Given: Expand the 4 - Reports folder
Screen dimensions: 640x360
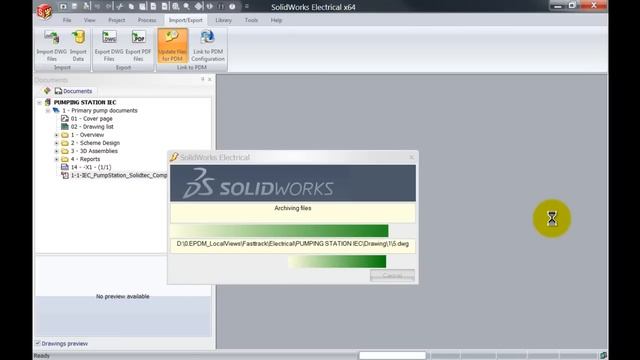Looking at the screenshot, I should coord(56,159).
